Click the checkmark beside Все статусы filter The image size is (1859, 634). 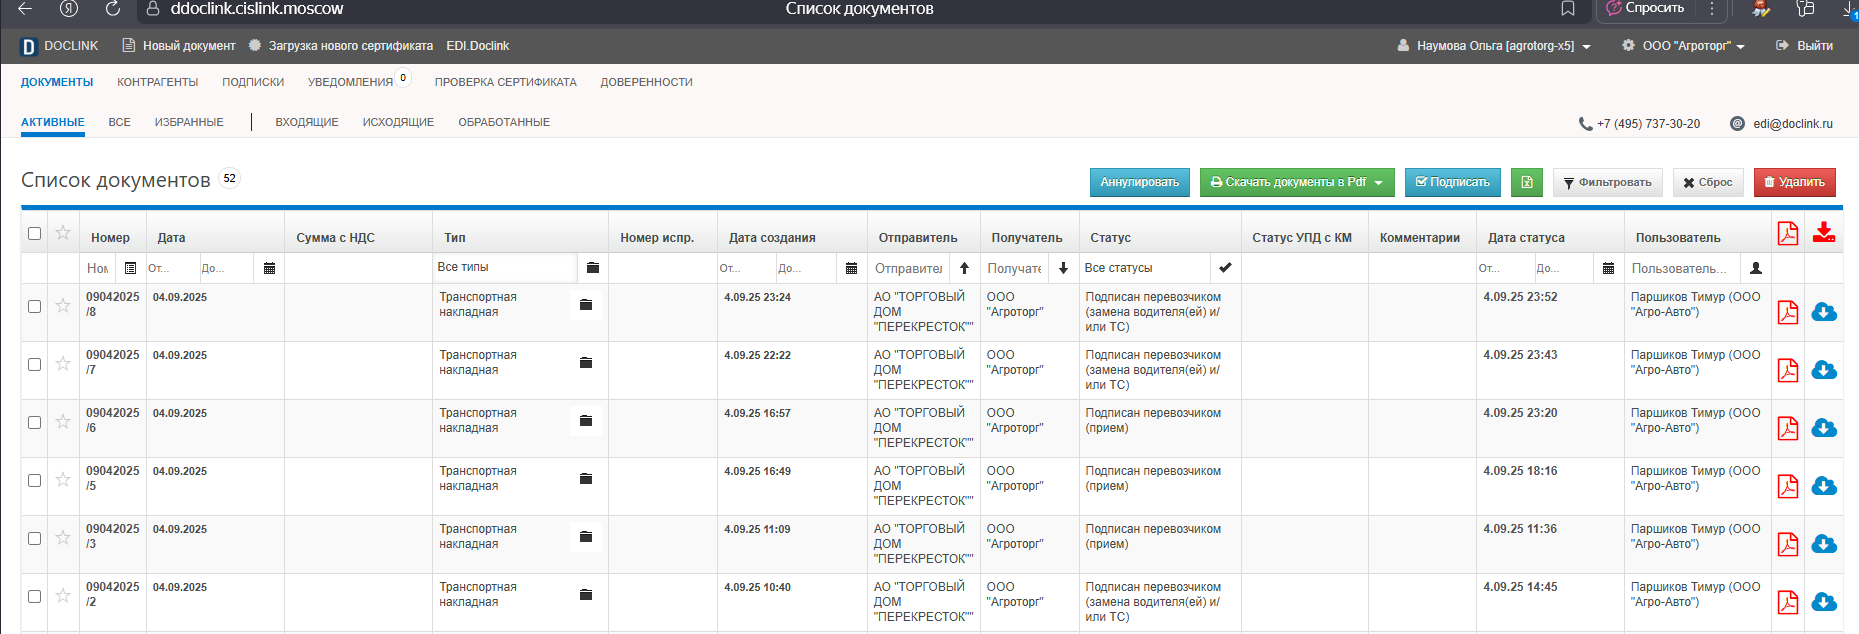click(x=1225, y=268)
